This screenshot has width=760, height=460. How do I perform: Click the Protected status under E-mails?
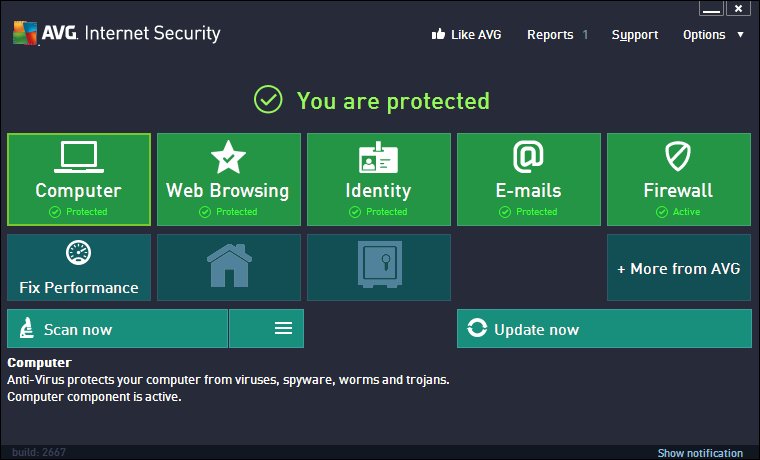(x=528, y=212)
